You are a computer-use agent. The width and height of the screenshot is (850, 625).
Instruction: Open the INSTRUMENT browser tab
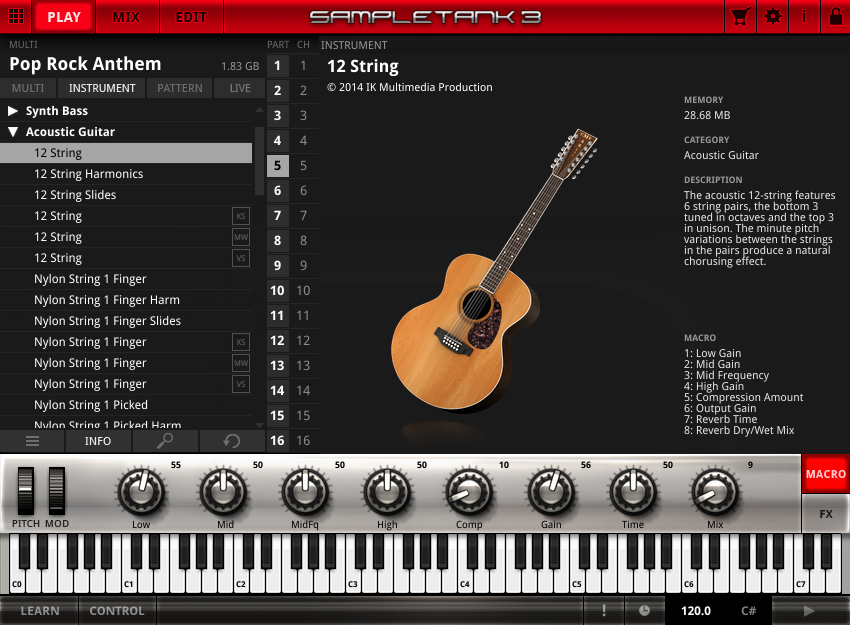[x=102, y=88]
